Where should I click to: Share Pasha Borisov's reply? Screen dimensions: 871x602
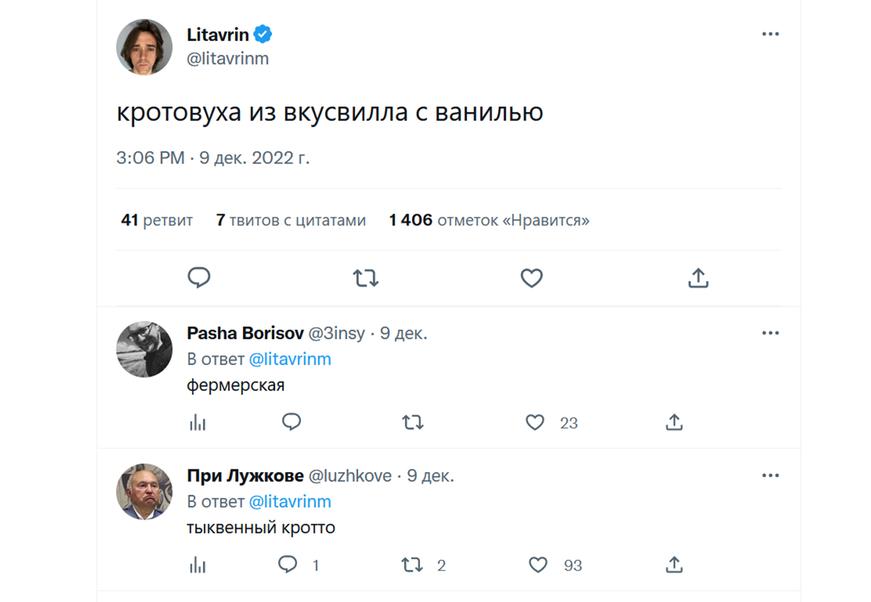(x=674, y=423)
